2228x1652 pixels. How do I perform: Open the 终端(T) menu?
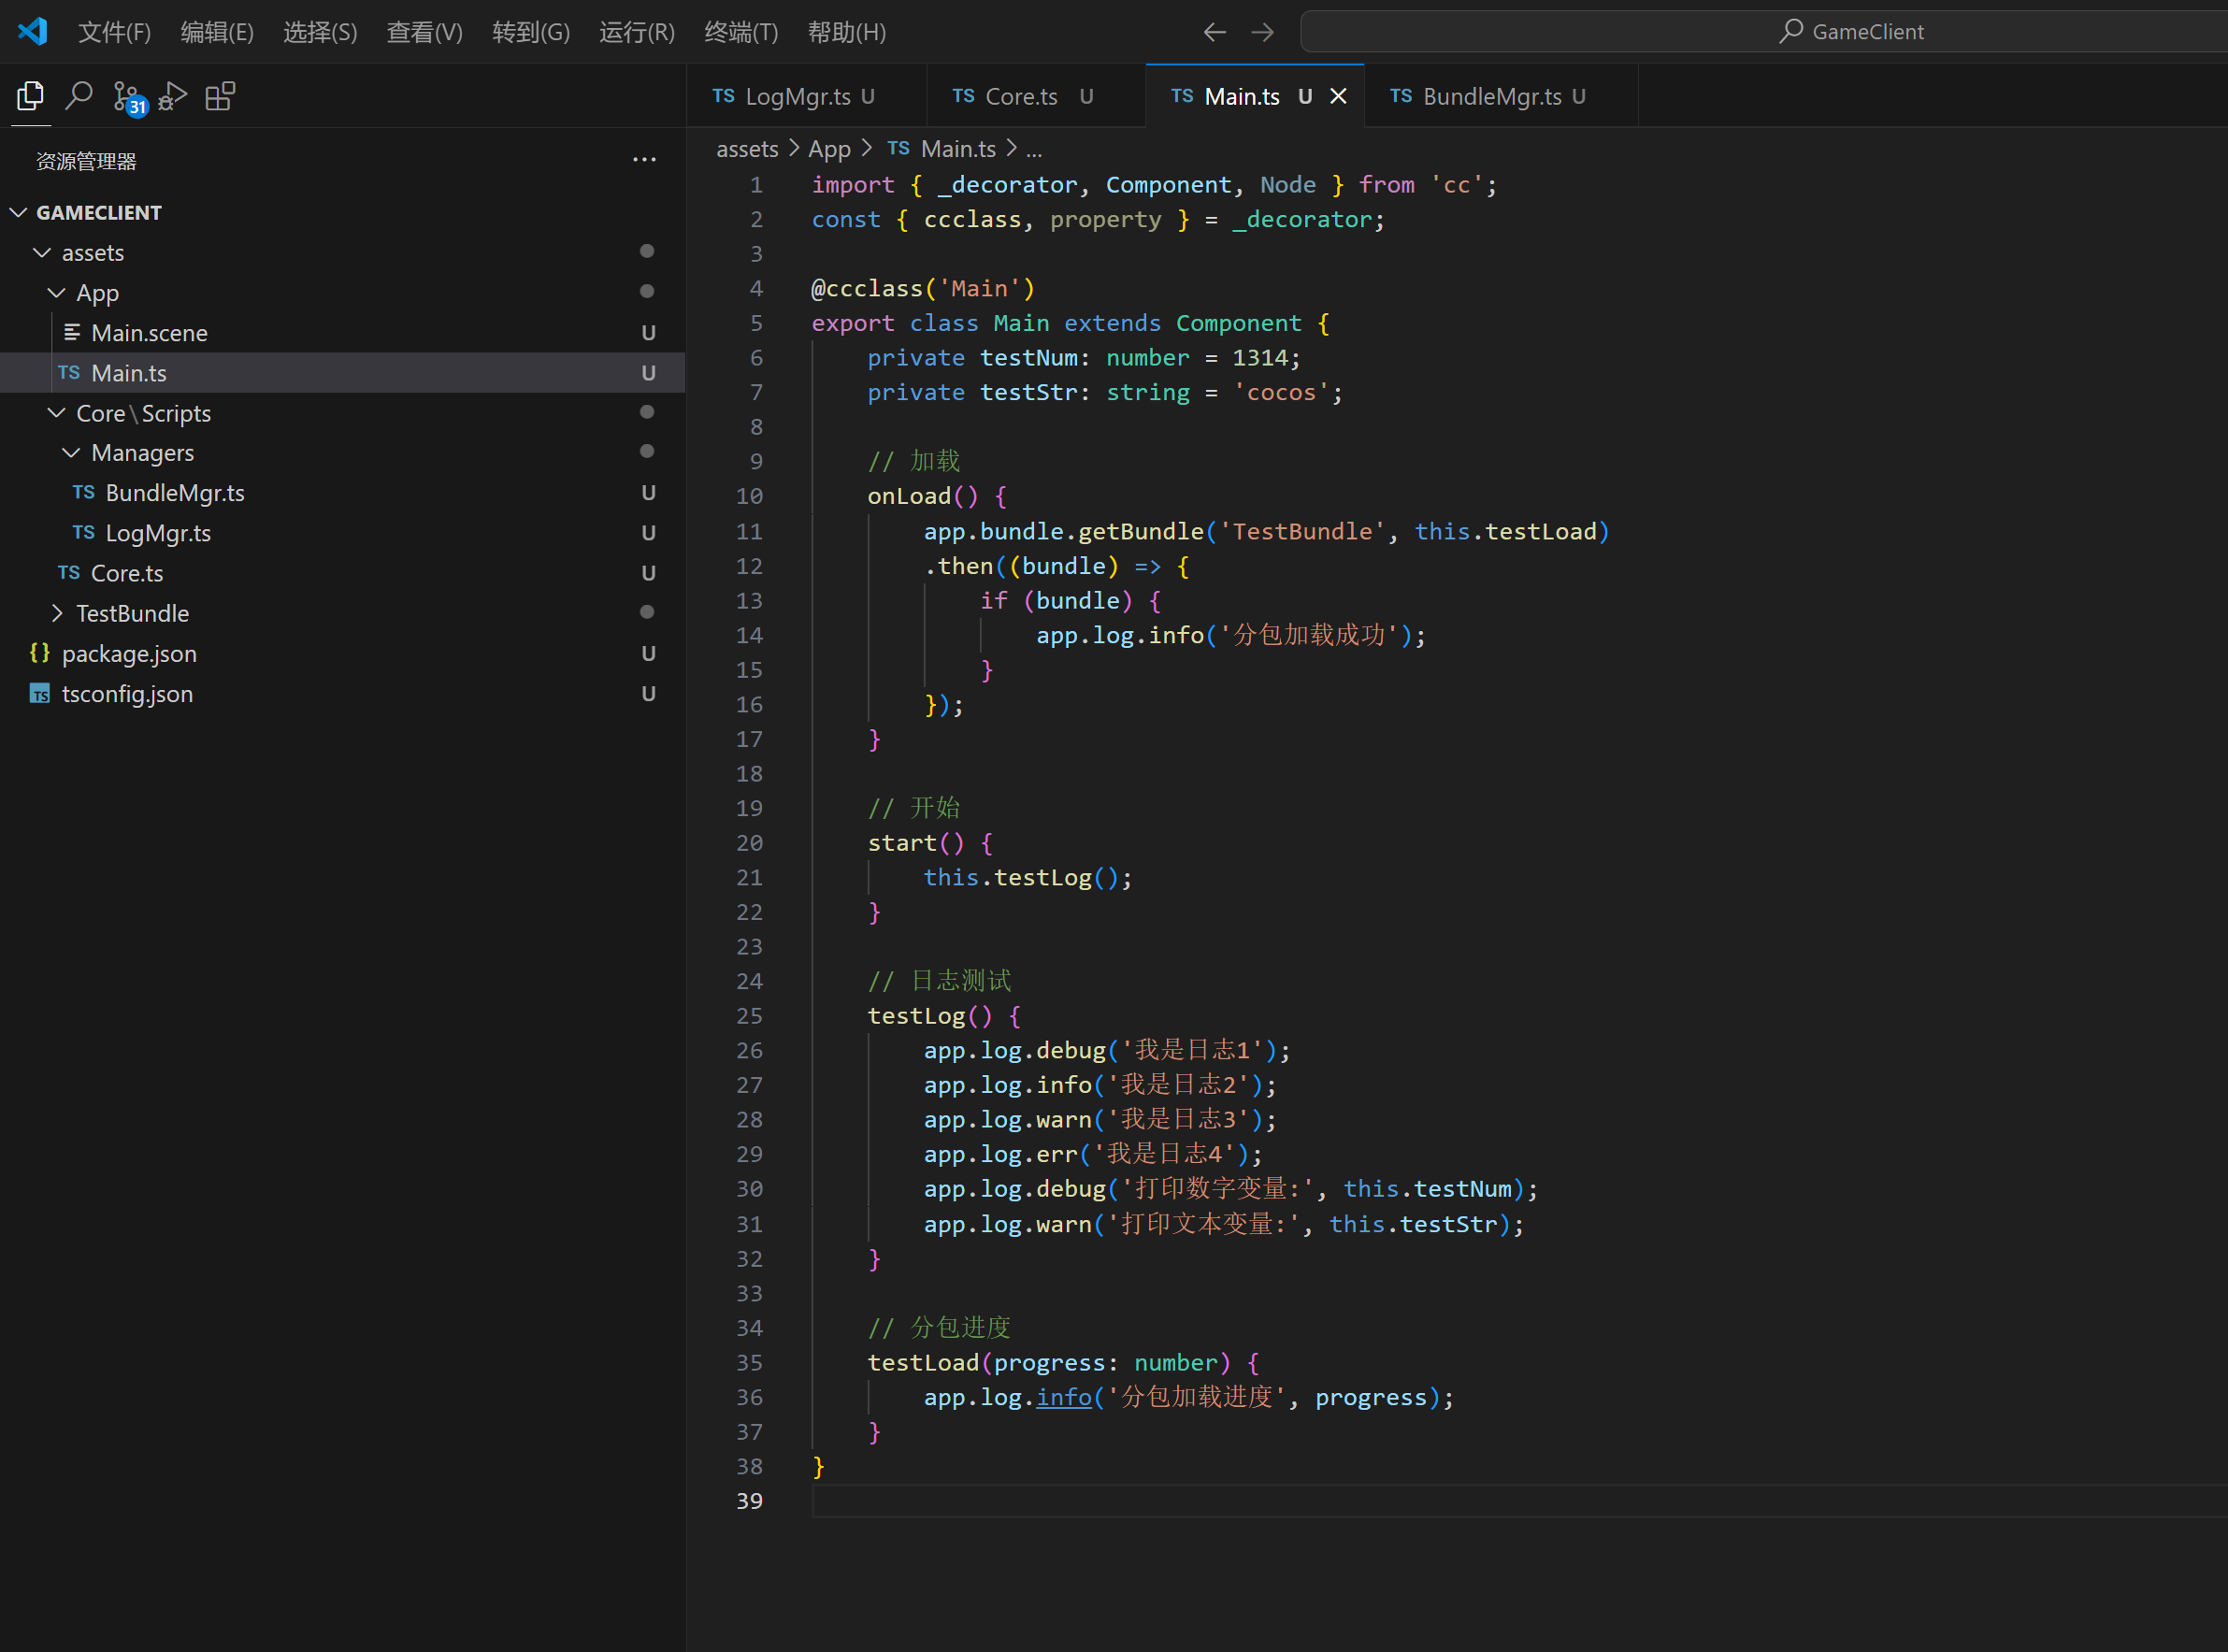(740, 32)
